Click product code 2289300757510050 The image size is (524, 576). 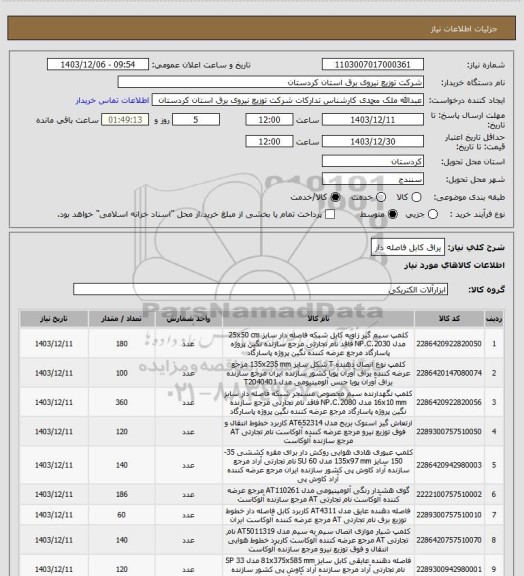449,432
